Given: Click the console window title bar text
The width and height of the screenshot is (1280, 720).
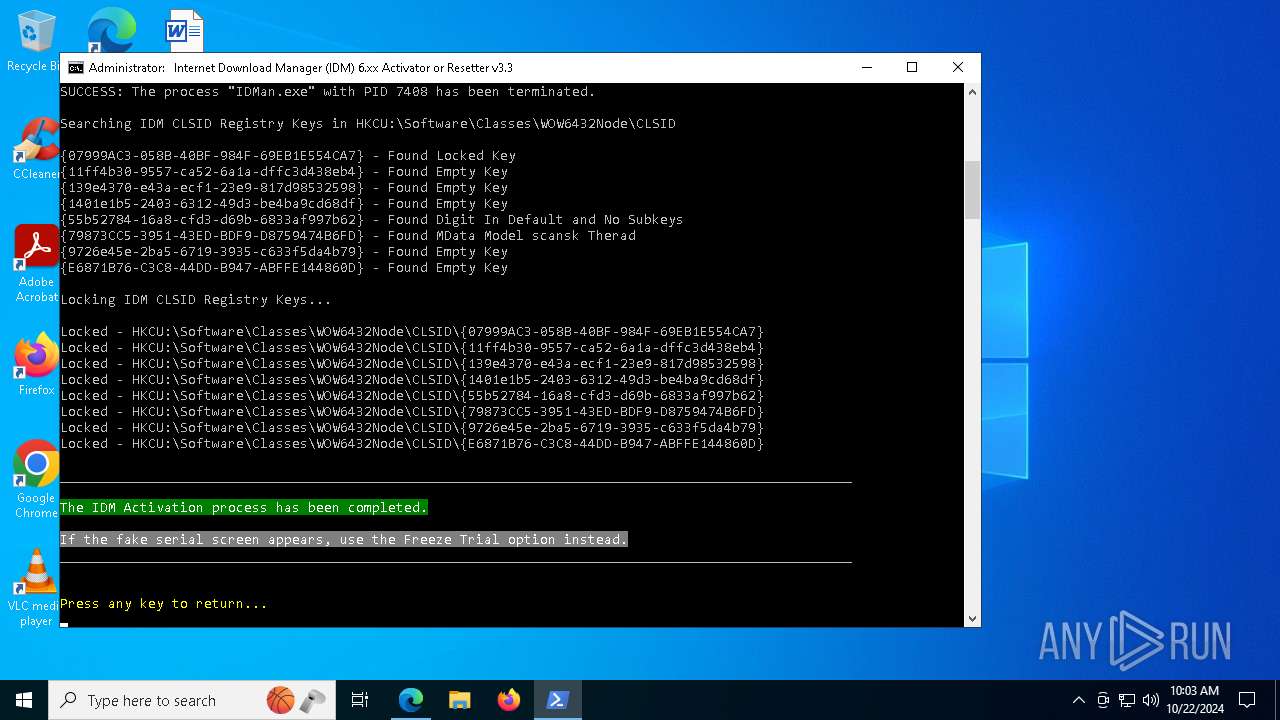Looking at the screenshot, I should [301, 68].
